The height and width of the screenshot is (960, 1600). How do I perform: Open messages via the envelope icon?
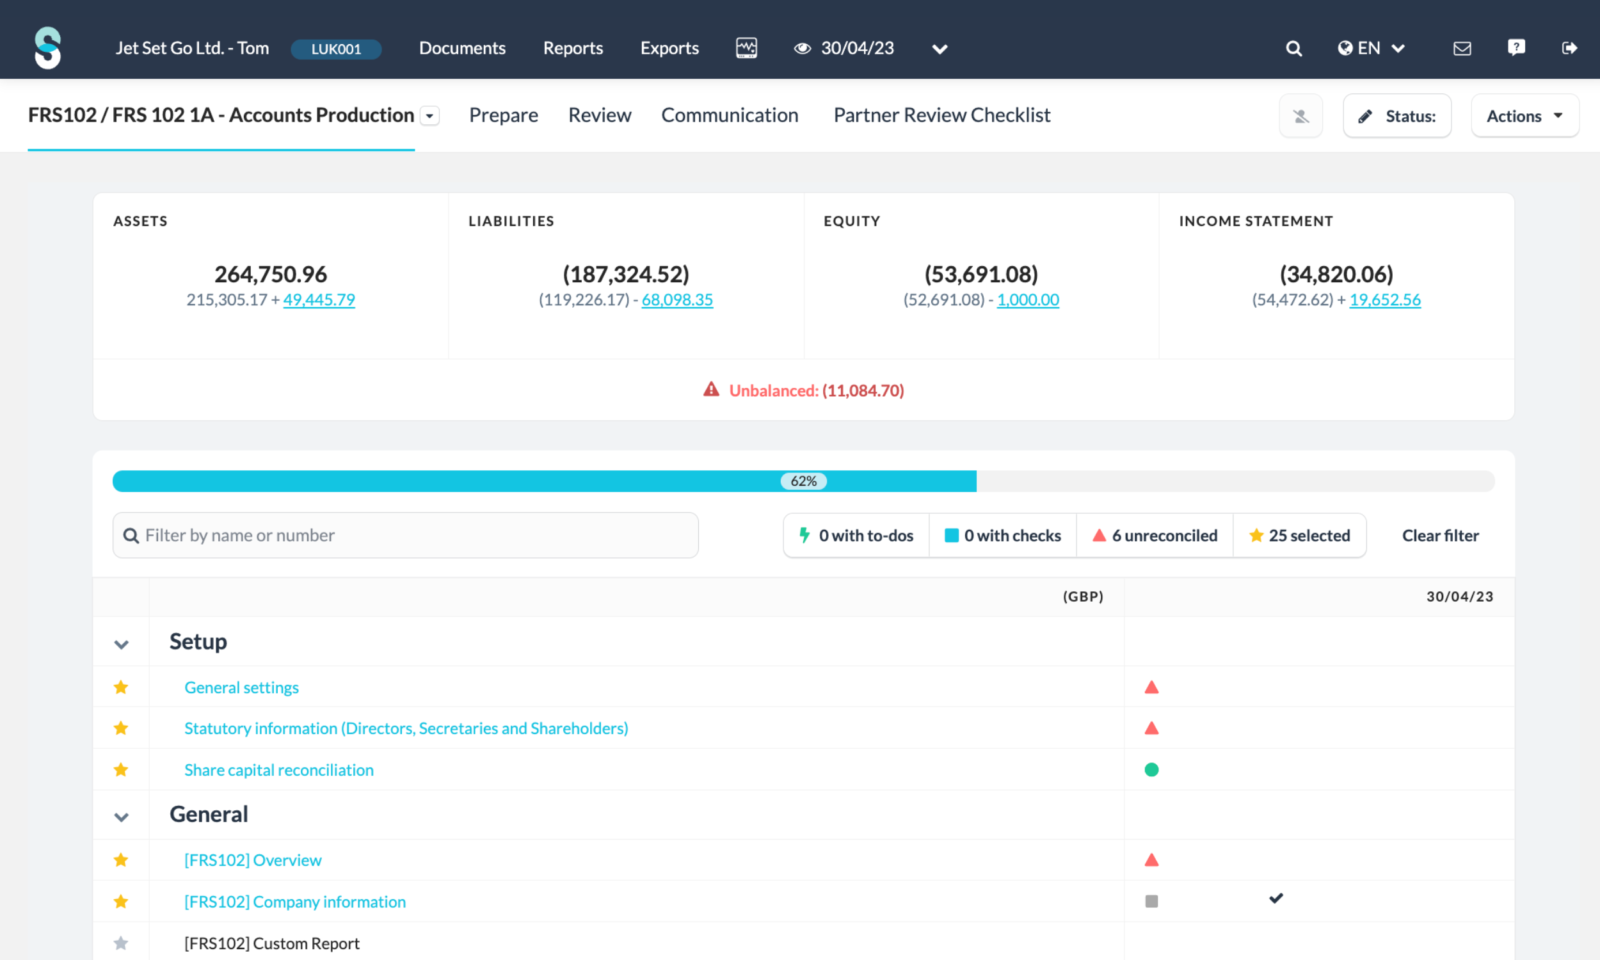(x=1462, y=47)
